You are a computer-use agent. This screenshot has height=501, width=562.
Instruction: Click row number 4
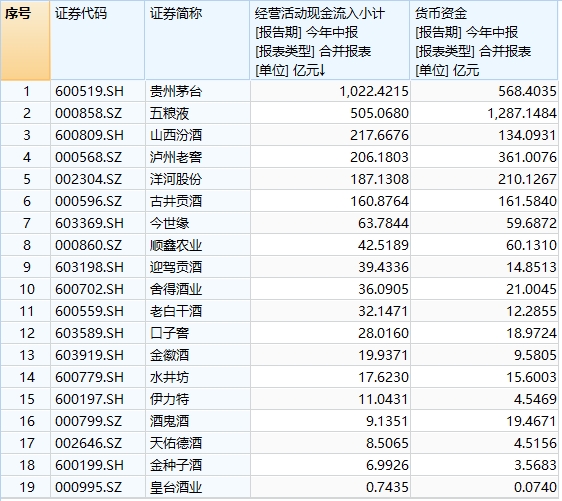[x=27, y=157]
